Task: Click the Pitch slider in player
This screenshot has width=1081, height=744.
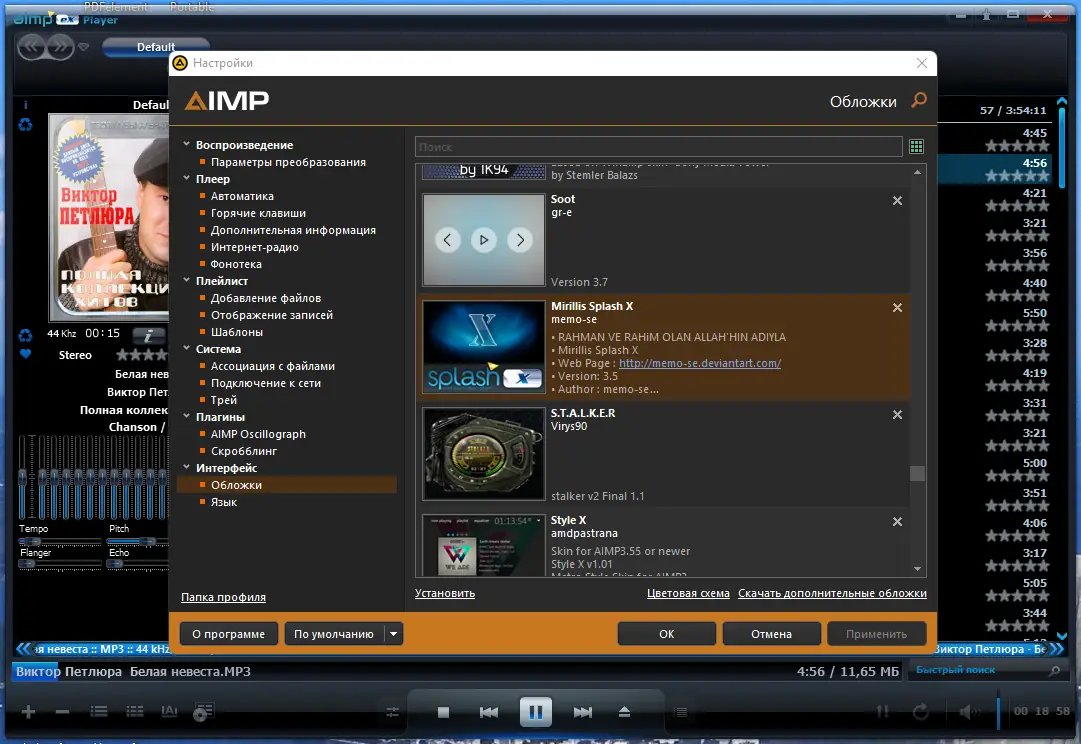Action: point(138,541)
